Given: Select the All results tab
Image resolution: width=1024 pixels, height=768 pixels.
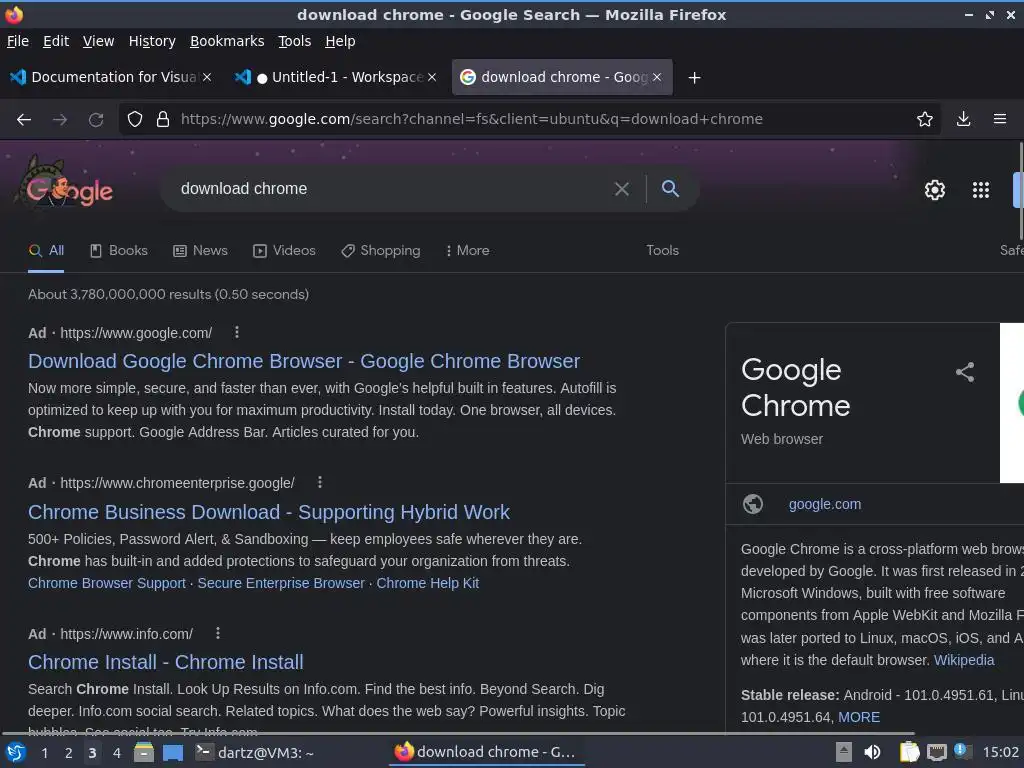Looking at the screenshot, I should tap(46, 251).
